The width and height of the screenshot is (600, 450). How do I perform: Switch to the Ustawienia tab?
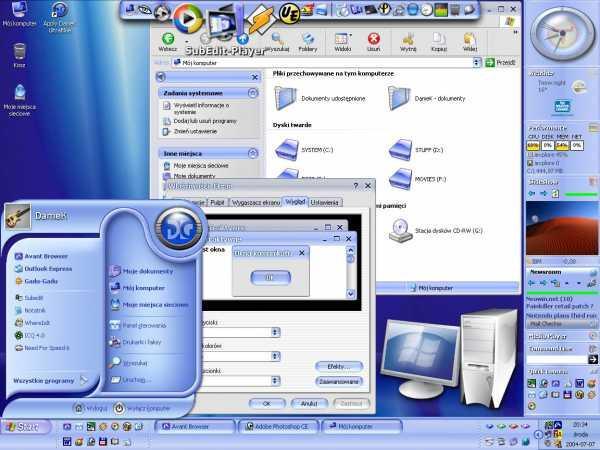point(324,202)
